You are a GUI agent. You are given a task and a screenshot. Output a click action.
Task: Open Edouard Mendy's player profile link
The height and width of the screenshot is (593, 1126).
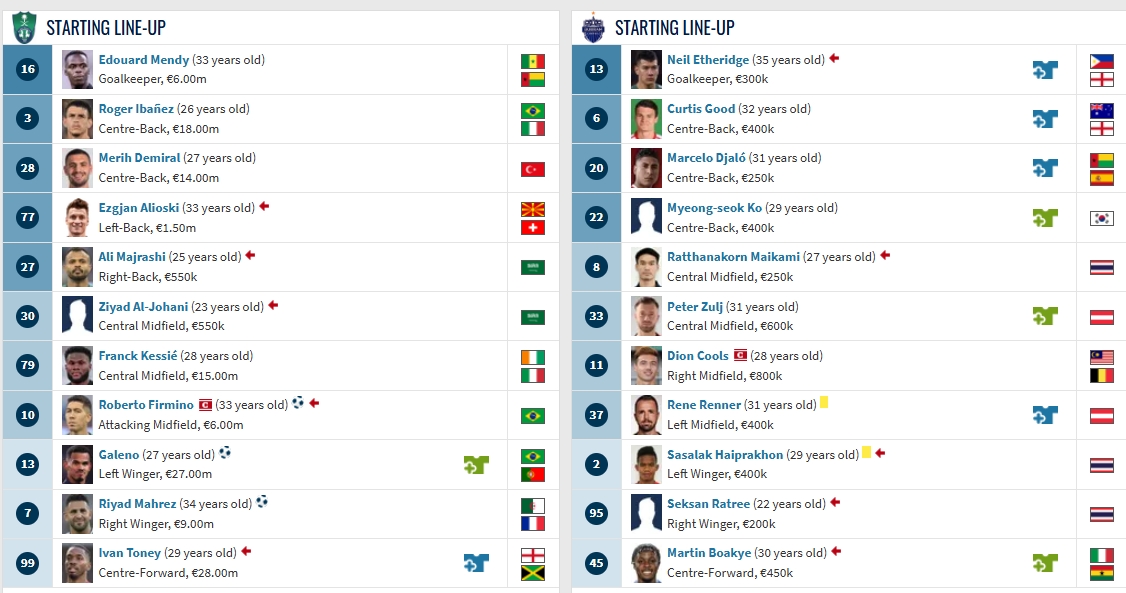144,60
